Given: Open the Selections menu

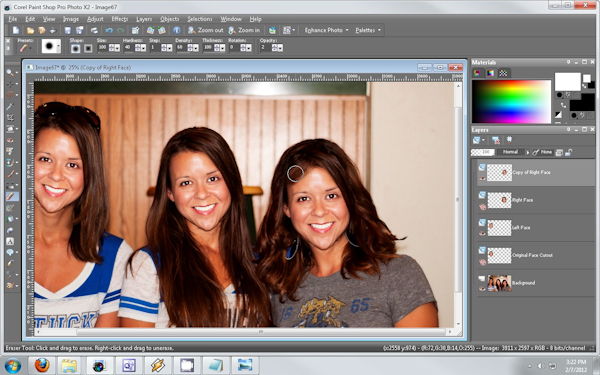Looking at the screenshot, I should pyautogui.click(x=199, y=19).
